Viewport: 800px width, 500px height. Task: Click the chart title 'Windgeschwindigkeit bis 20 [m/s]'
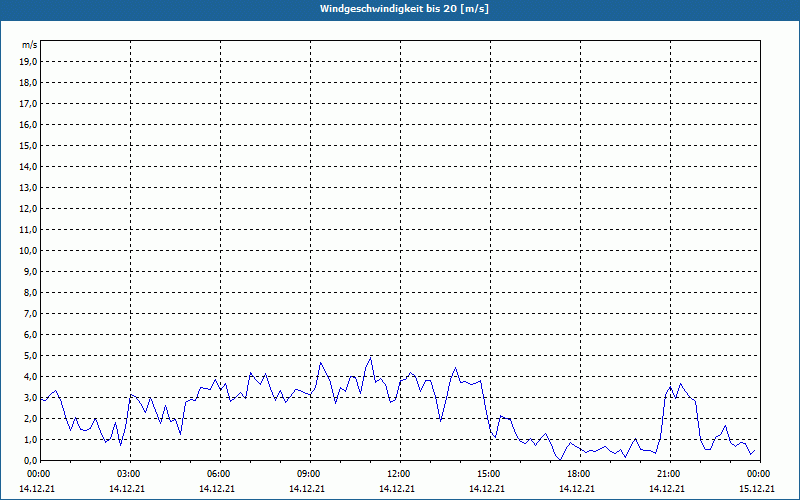point(404,9)
